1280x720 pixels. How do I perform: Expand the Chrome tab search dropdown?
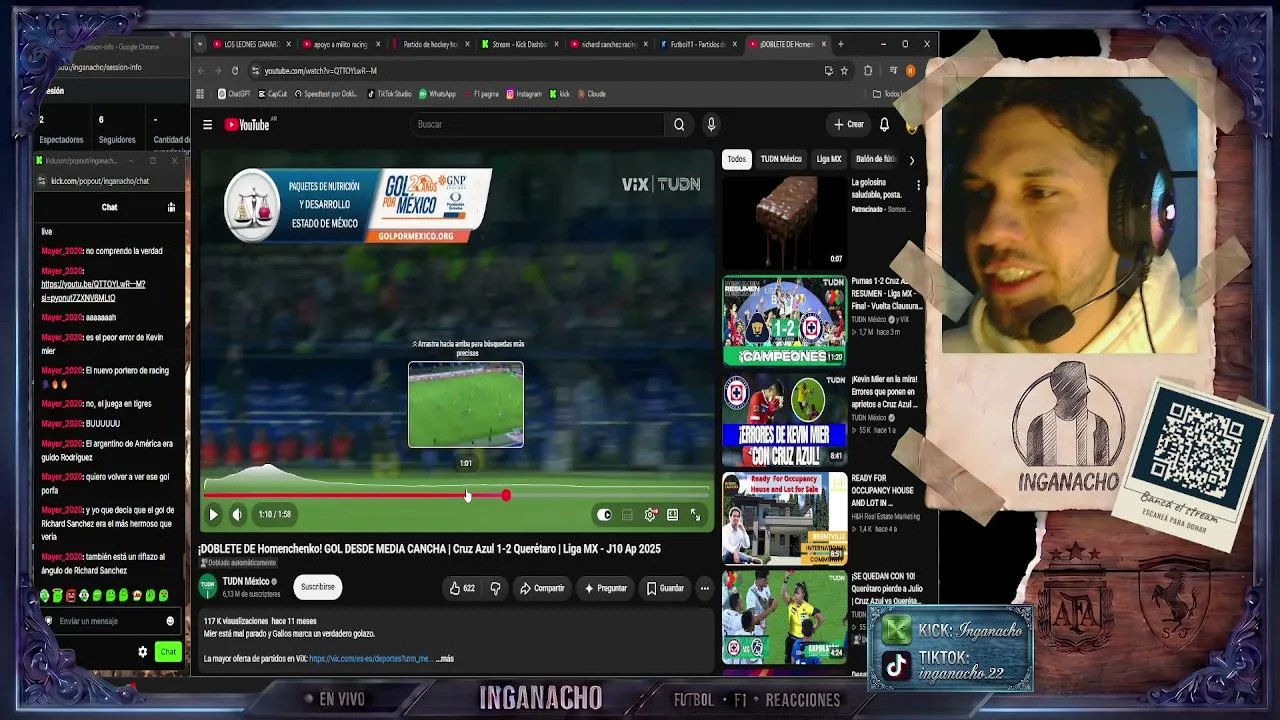pyautogui.click(x=200, y=44)
